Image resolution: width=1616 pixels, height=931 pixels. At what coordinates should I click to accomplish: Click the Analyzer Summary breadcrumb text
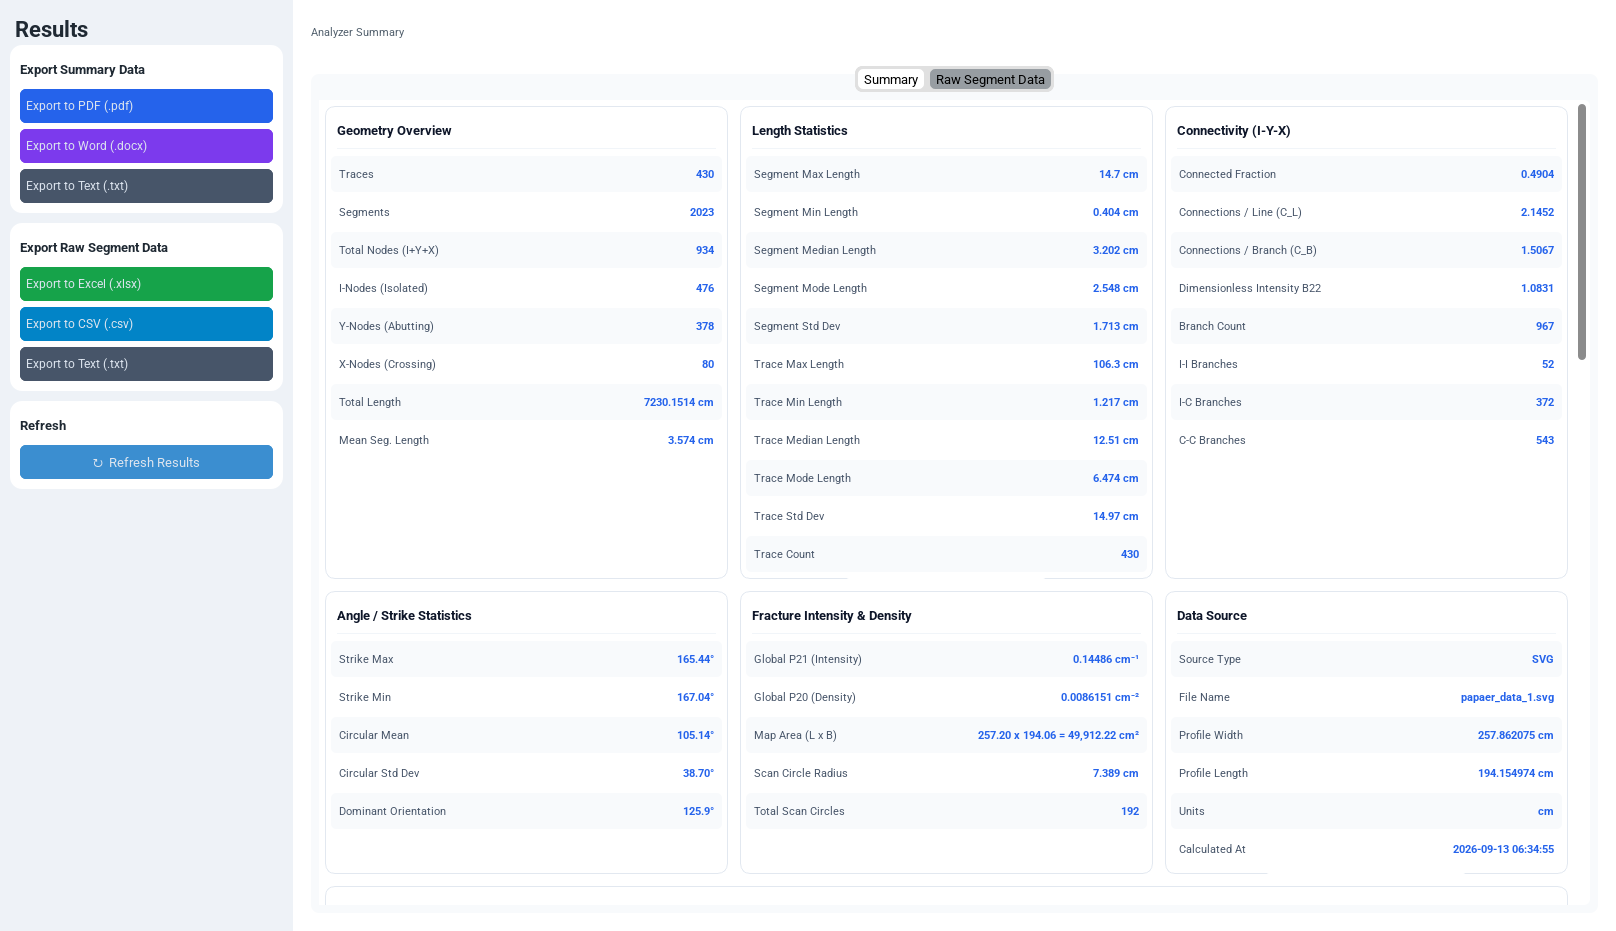[x=358, y=32]
